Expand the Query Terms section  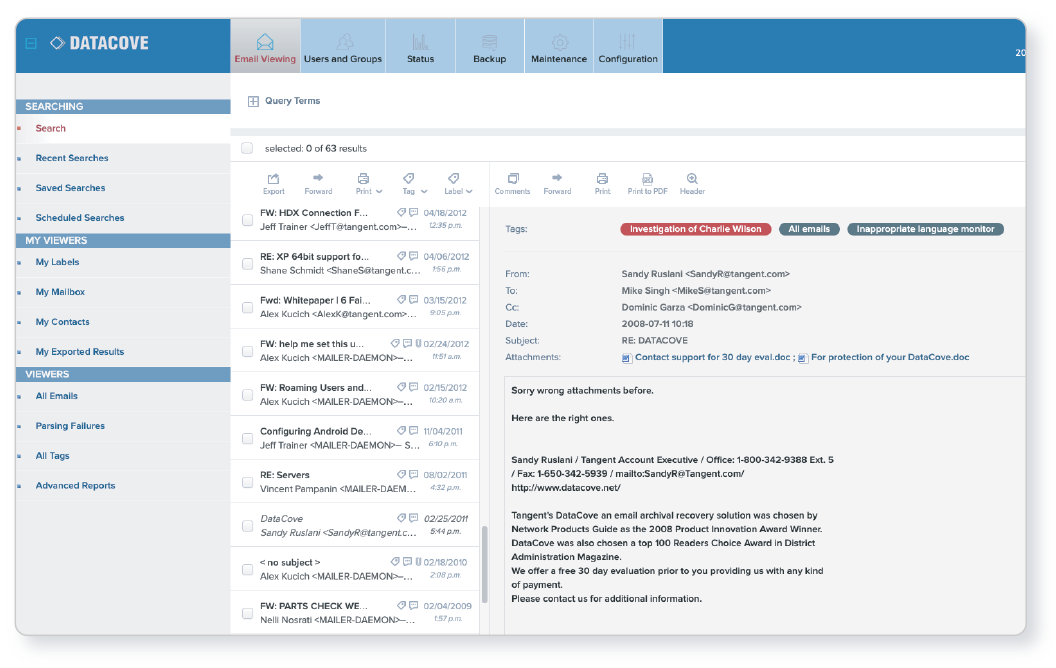pos(253,101)
